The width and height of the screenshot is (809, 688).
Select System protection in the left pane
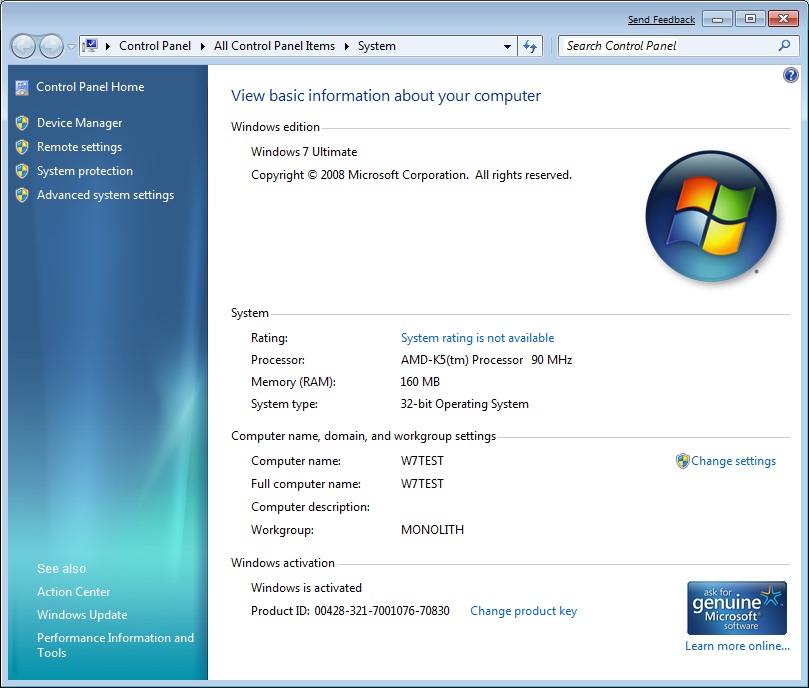point(84,171)
